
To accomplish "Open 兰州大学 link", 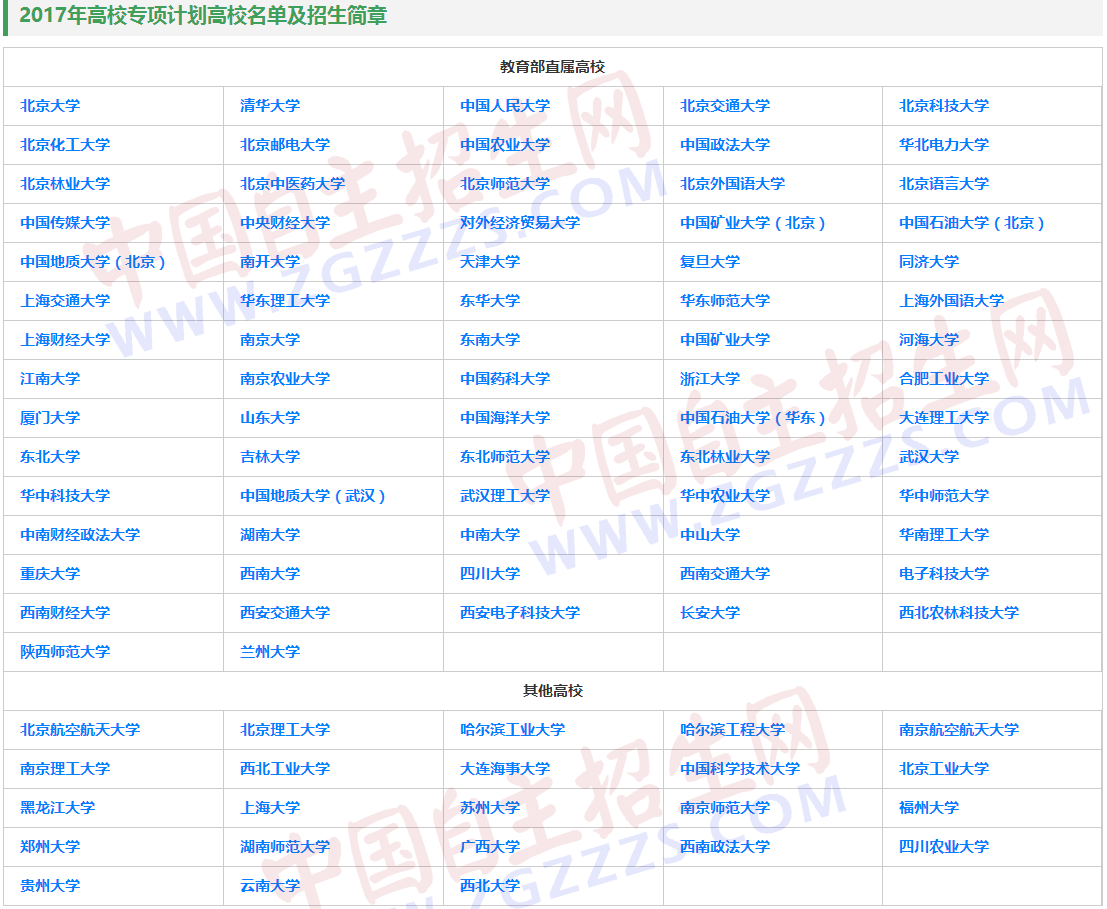I will (x=270, y=651).
